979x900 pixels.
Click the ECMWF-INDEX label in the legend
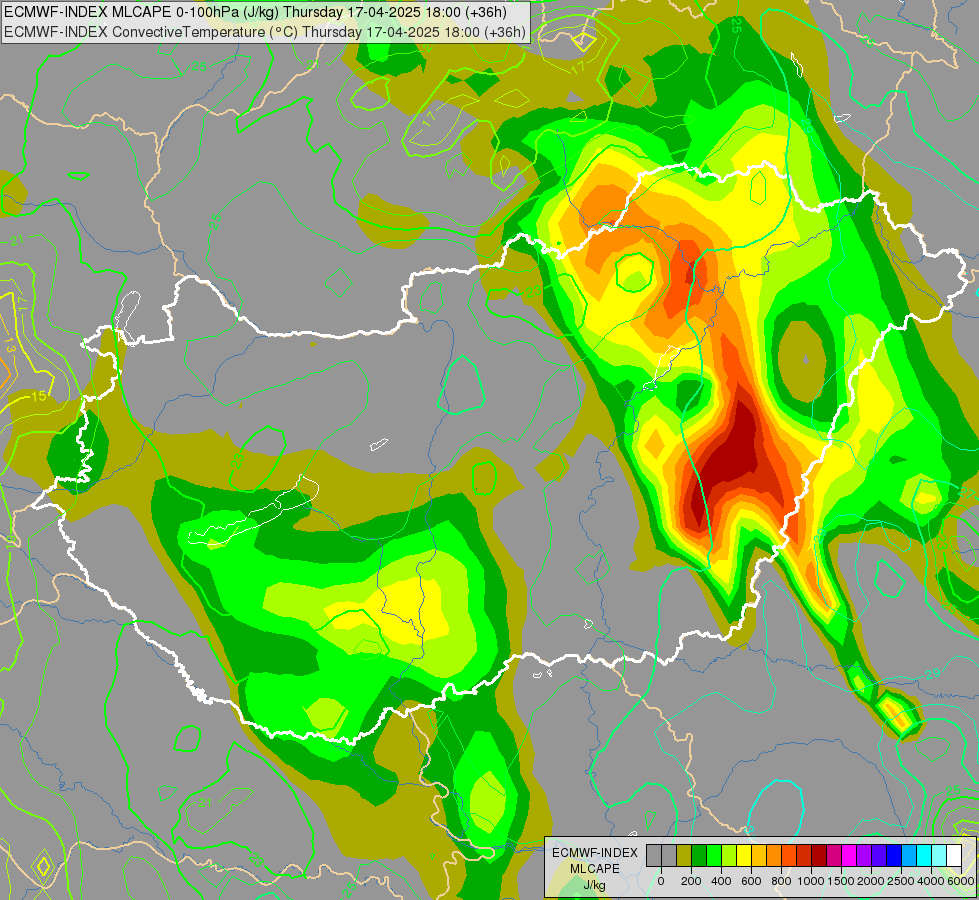(x=595, y=853)
